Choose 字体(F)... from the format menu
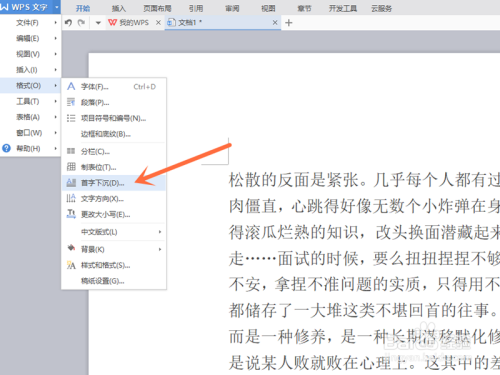This screenshot has height=375, width=500. (x=114, y=87)
